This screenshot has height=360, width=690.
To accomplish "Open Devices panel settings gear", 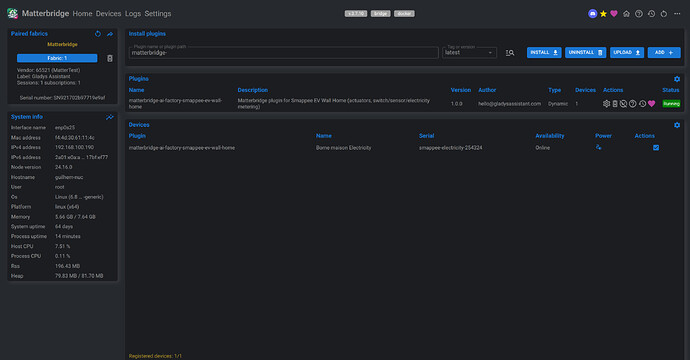I will (677, 125).
